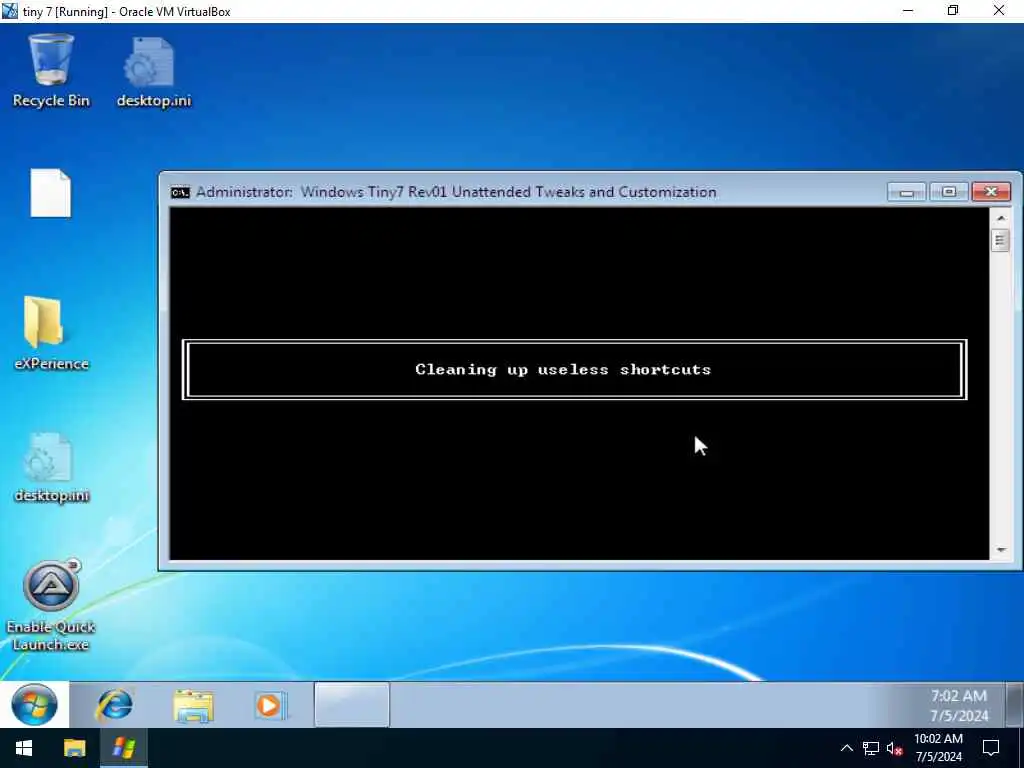Select the VirtualBox VM host taskbar icon

pyautogui.click(x=123, y=748)
